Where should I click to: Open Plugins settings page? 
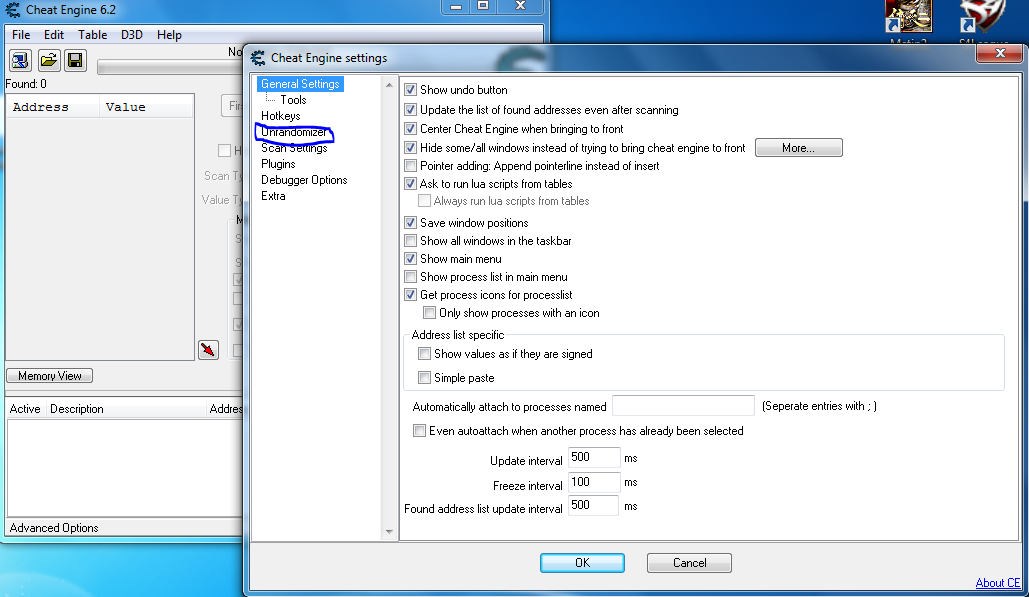(x=278, y=164)
